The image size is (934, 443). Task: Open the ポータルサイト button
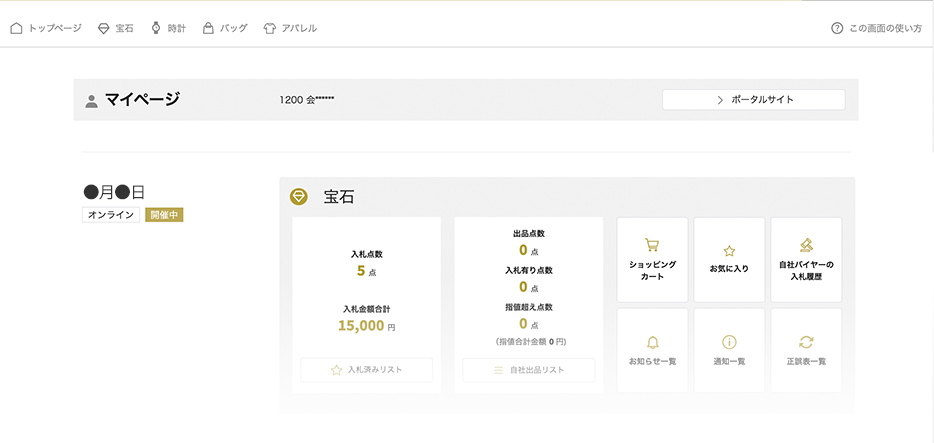[753, 100]
